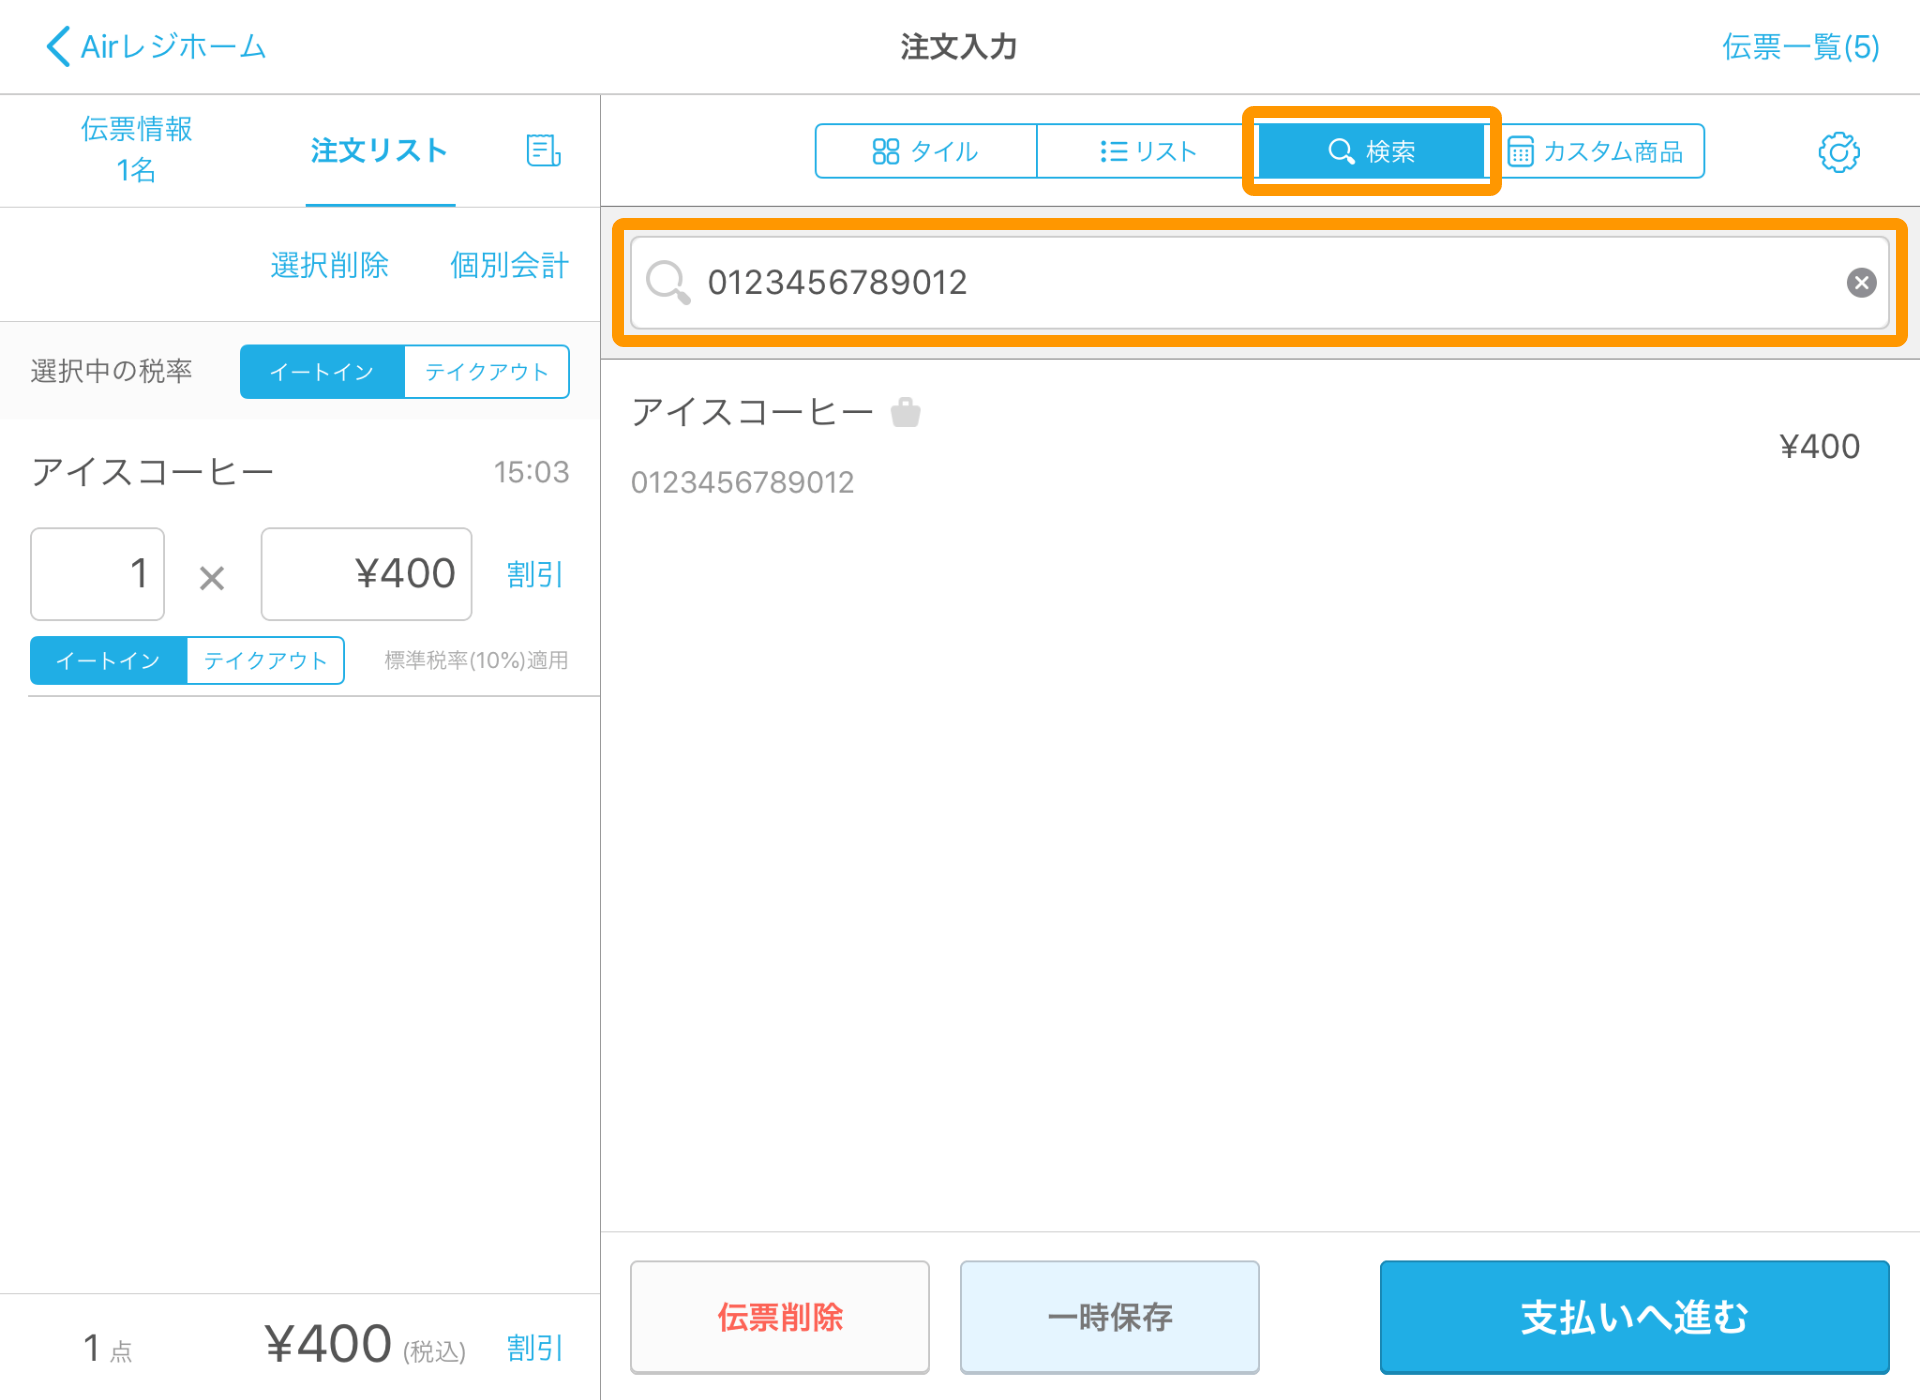
Task: Open 伝票一覧(5) receipt list
Action: pos(1800,46)
